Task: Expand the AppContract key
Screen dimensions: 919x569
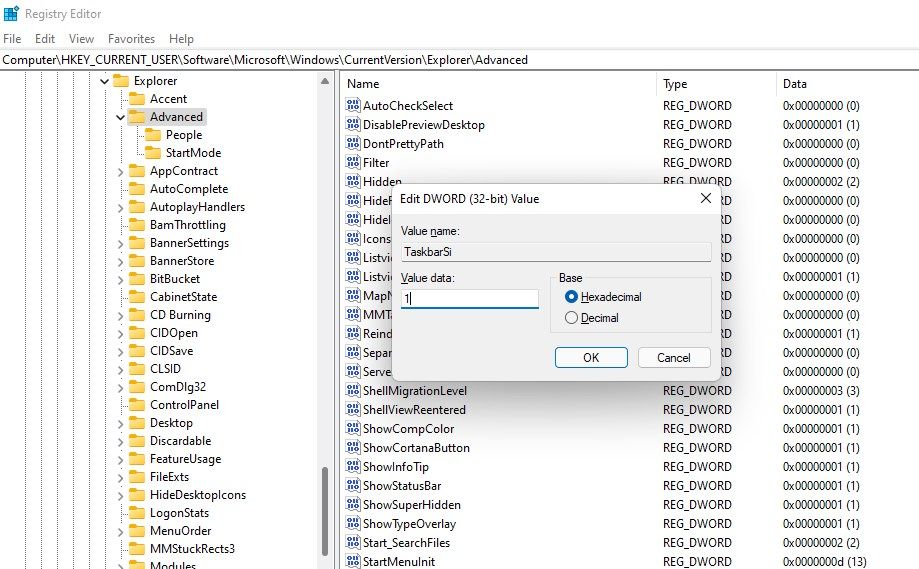Action: coord(120,171)
